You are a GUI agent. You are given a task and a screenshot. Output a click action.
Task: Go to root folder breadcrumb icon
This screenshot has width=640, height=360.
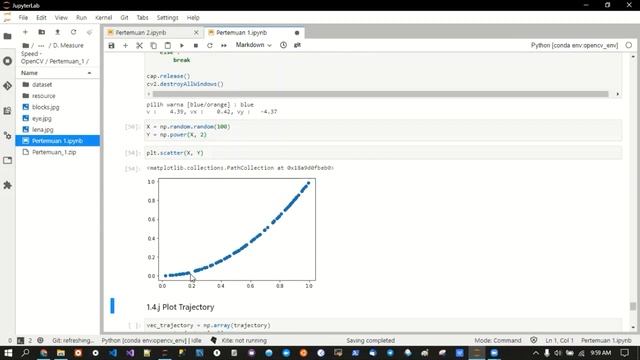(x=25, y=45)
